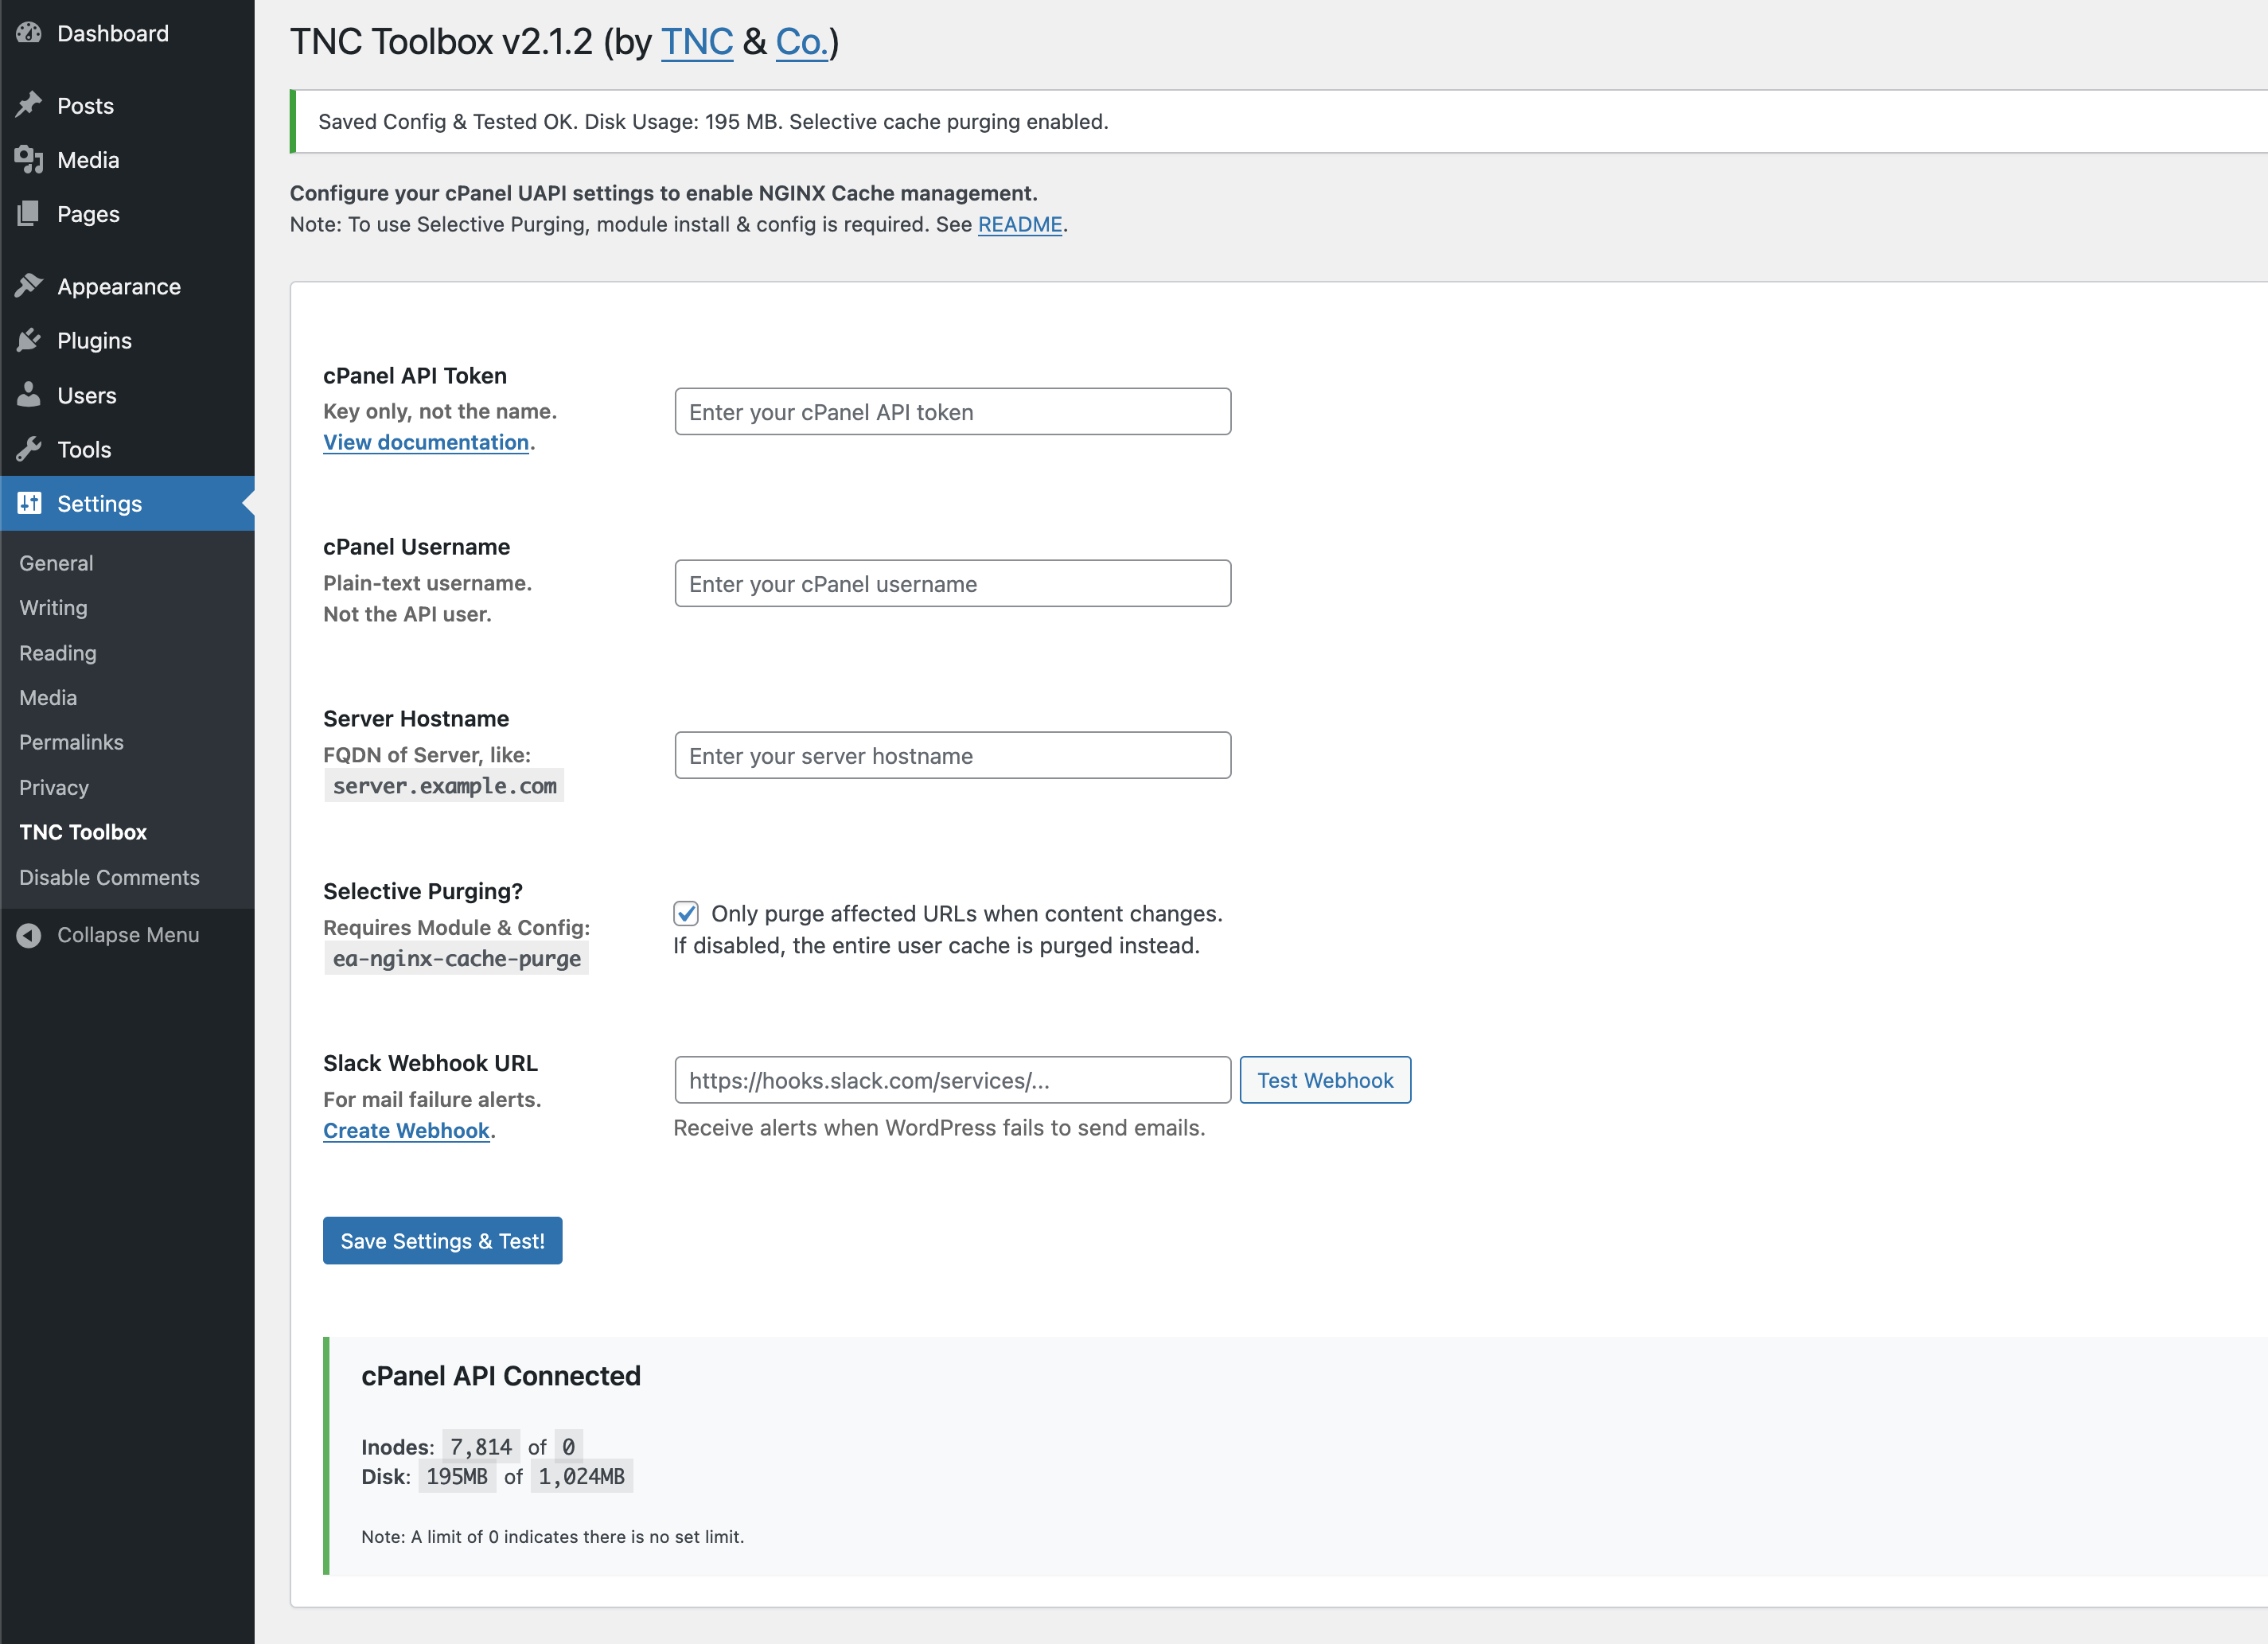Click the Inodes value 7,814
Image resolution: width=2268 pixels, height=1644 pixels.
pyautogui.click(x=481, y=1446)
